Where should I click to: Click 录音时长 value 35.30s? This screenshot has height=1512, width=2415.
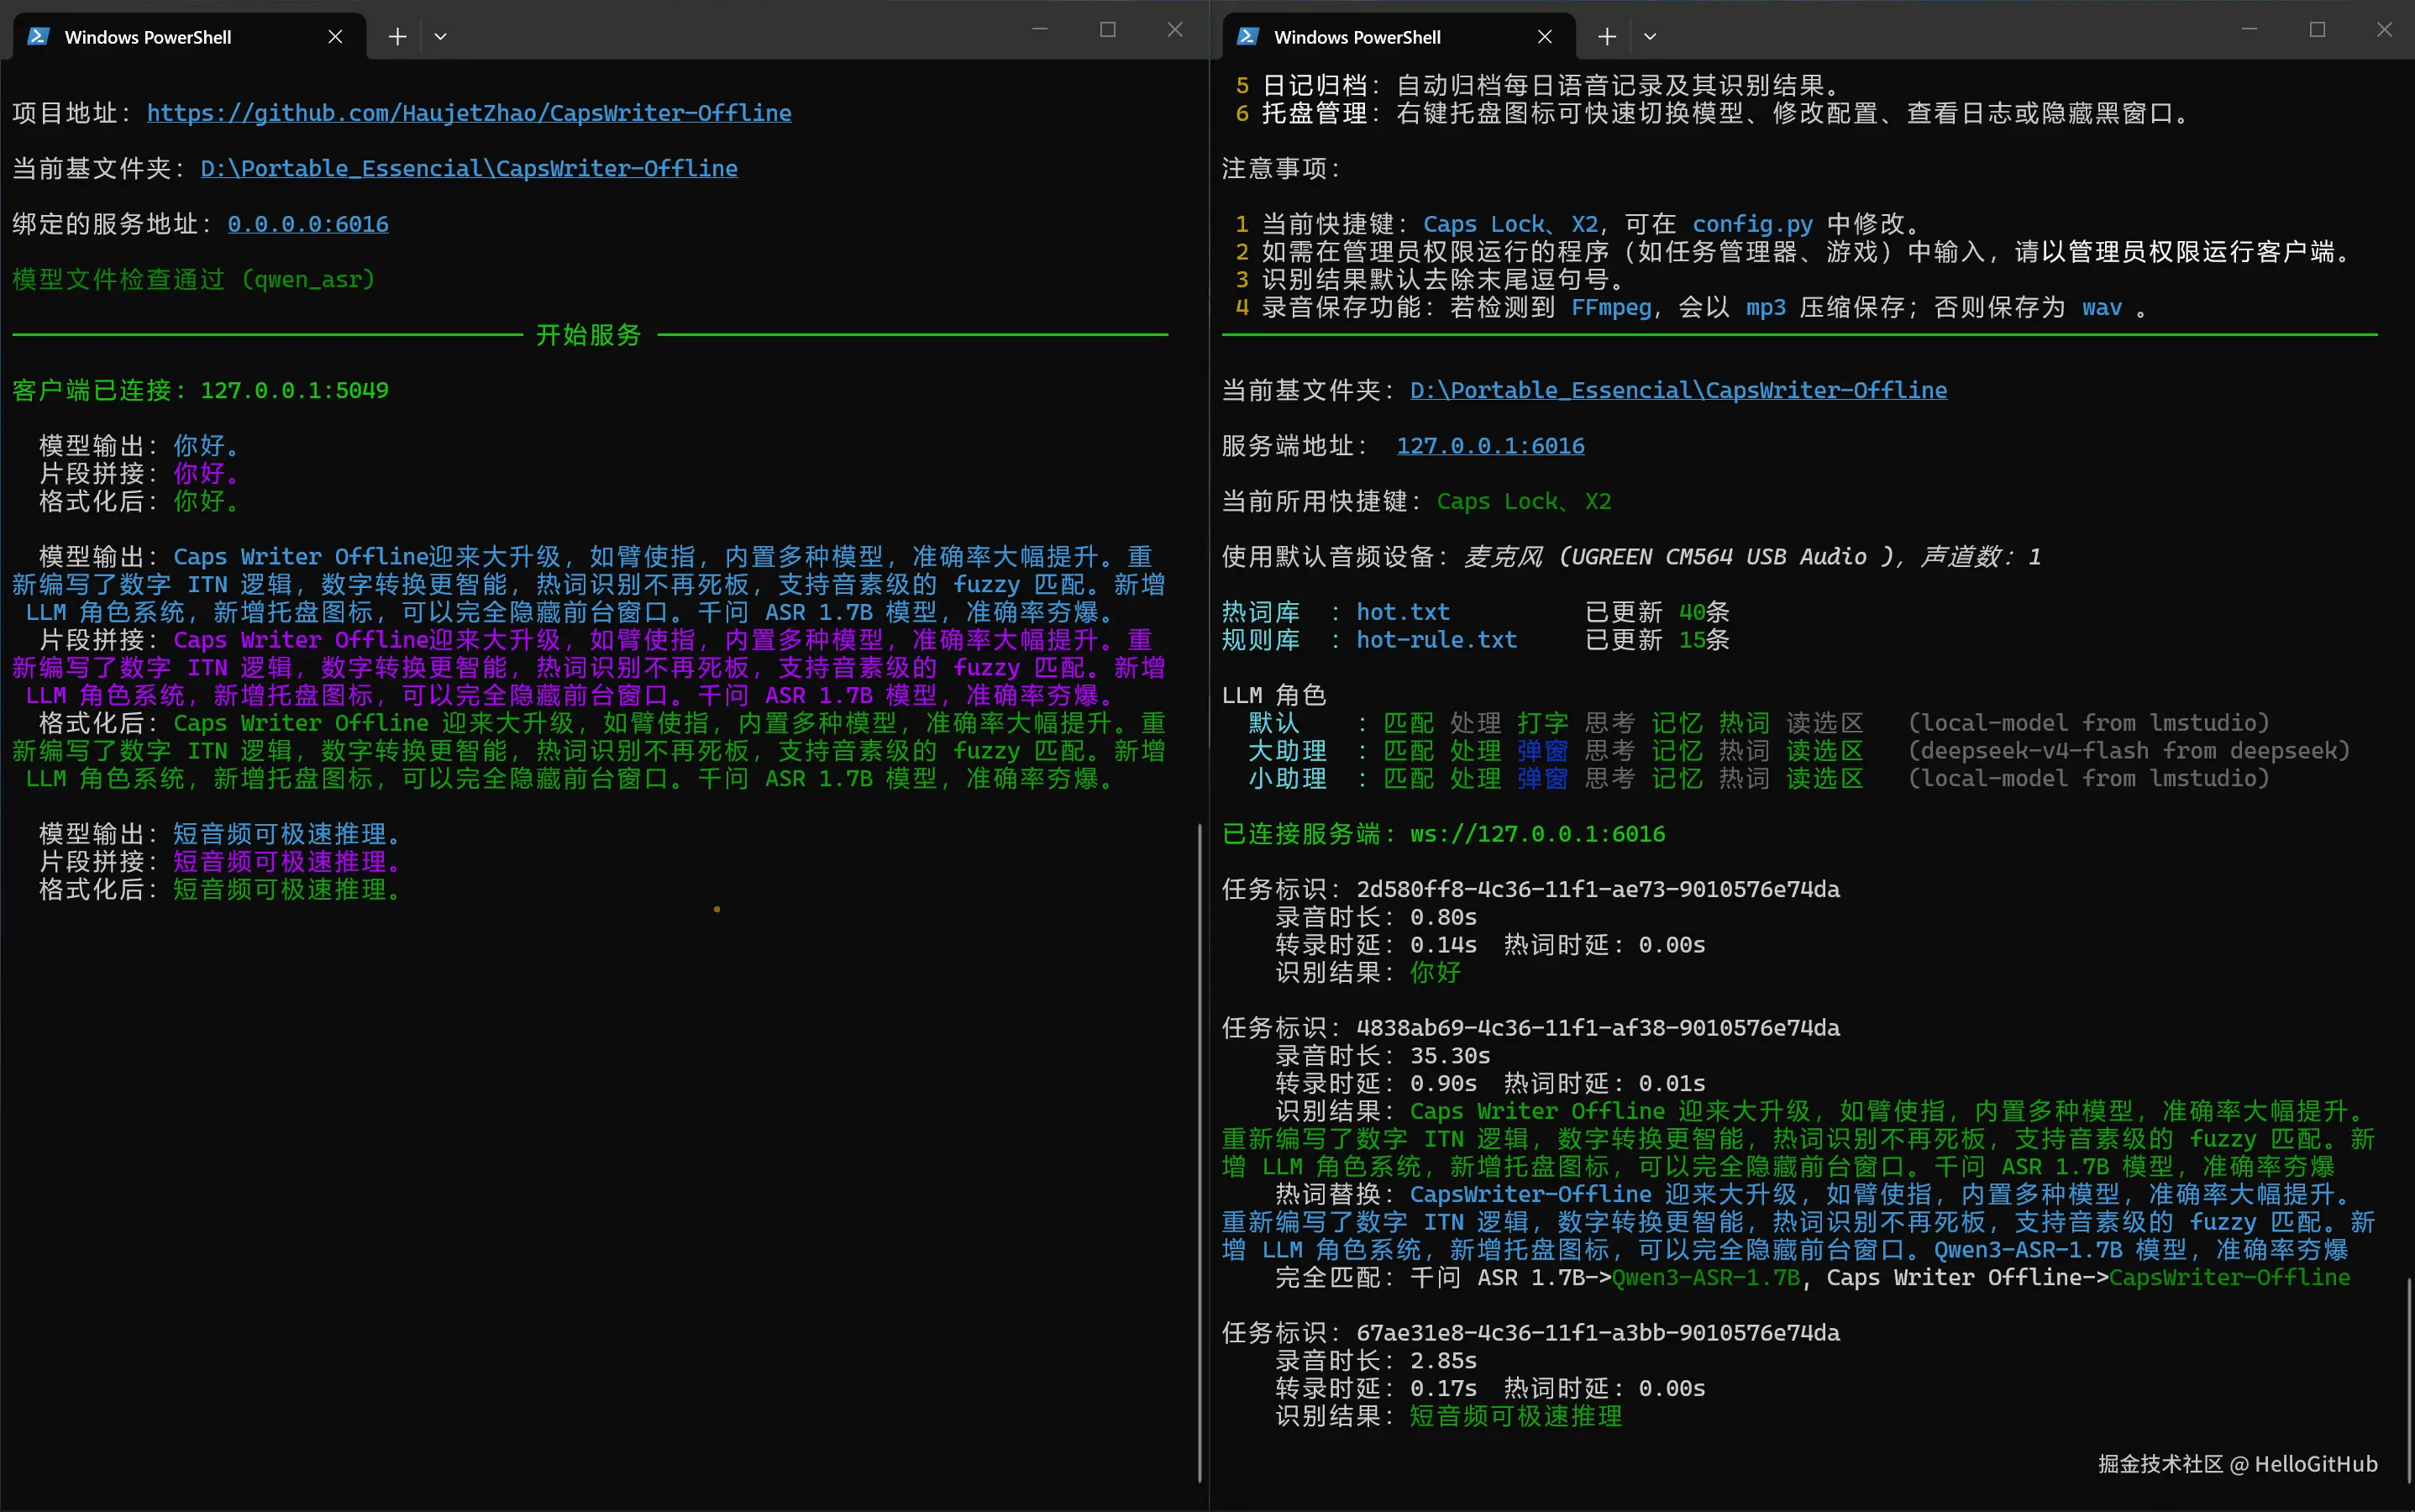click(x=1450, y=1056)
